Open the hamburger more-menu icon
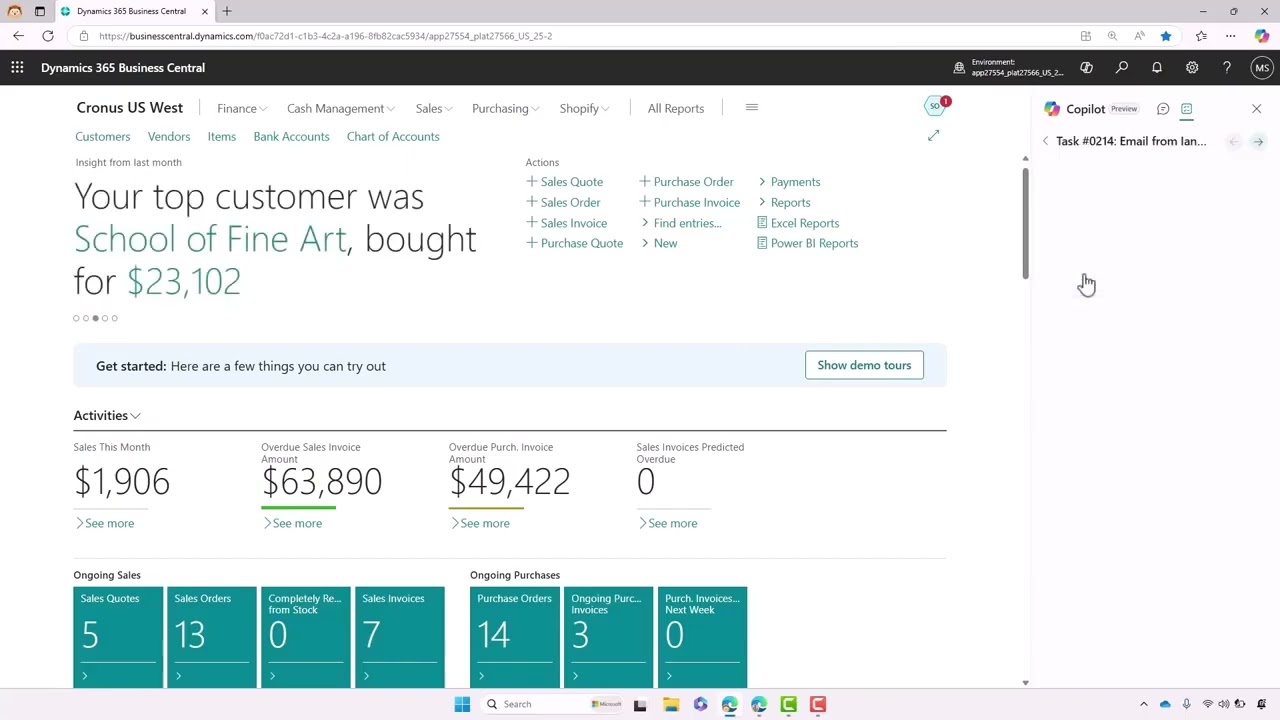1280x720 pixels. (x=752, y=108)
